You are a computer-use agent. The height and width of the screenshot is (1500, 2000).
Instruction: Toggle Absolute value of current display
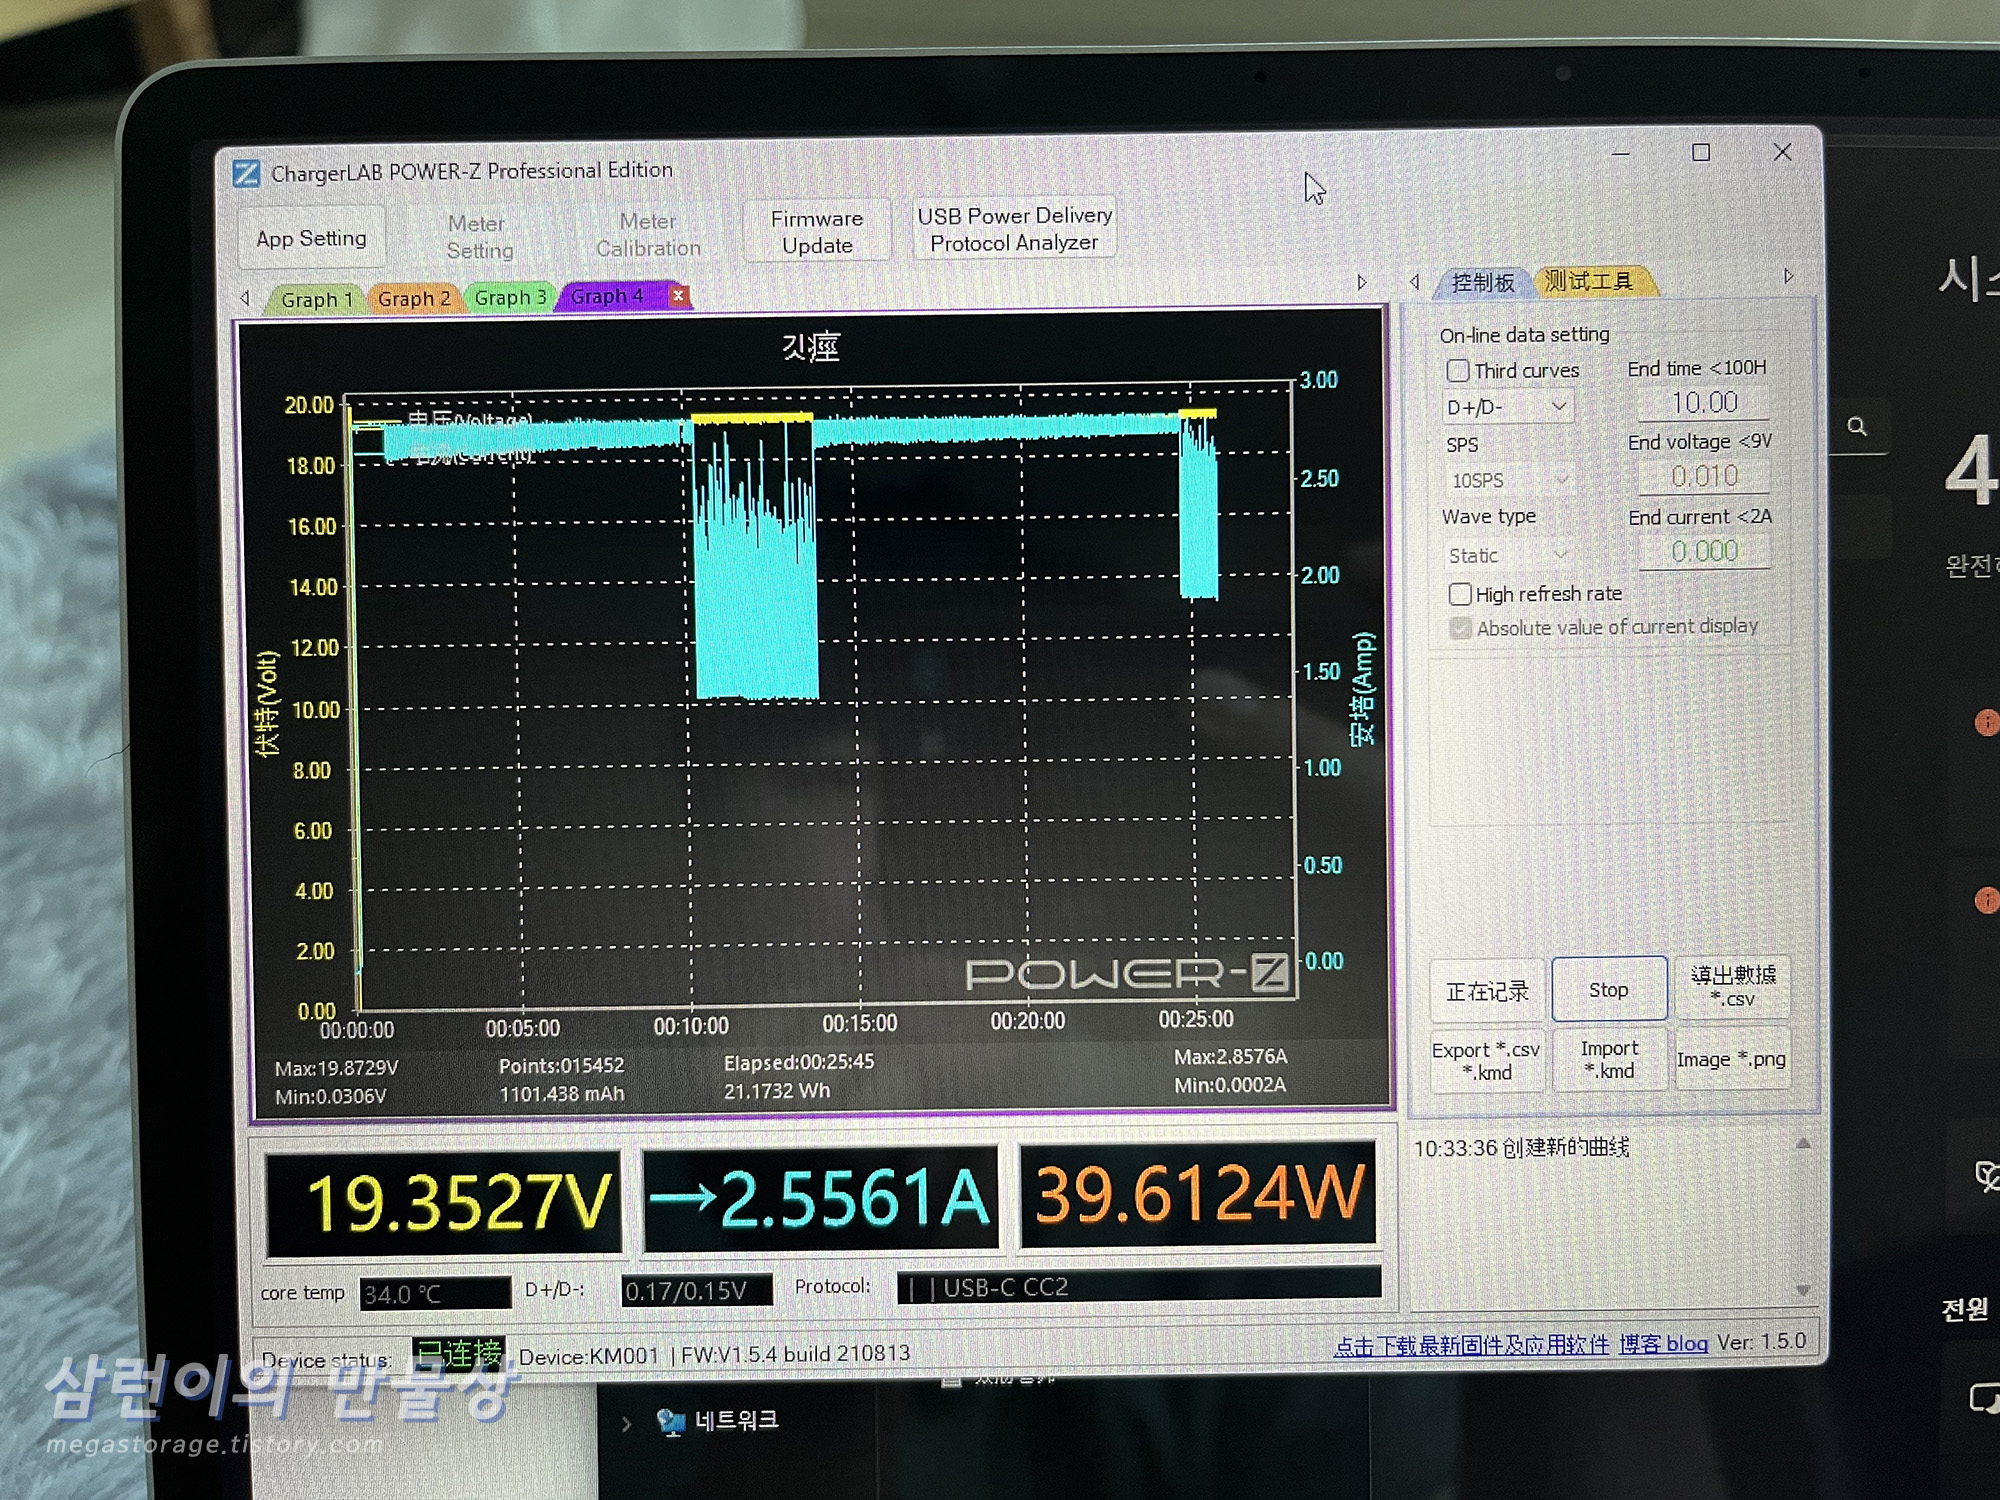pos(1460,628)
